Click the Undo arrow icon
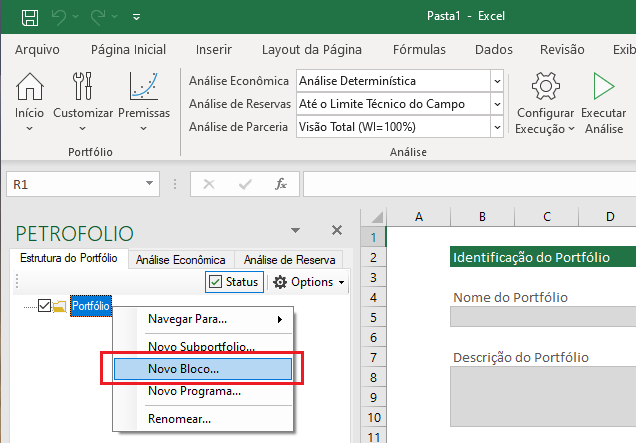Image resolution: width=636 pixels, height=443 pixels. point(63,17)
